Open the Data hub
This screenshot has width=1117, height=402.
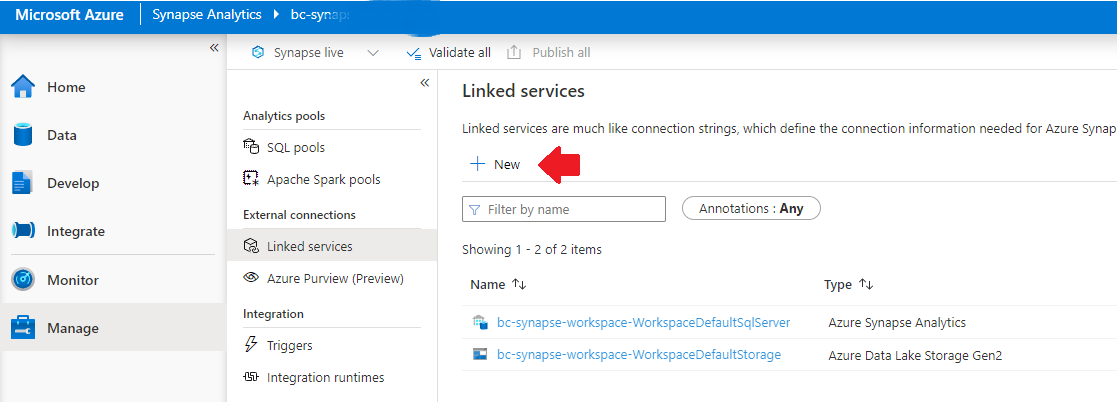click(112, 135)
